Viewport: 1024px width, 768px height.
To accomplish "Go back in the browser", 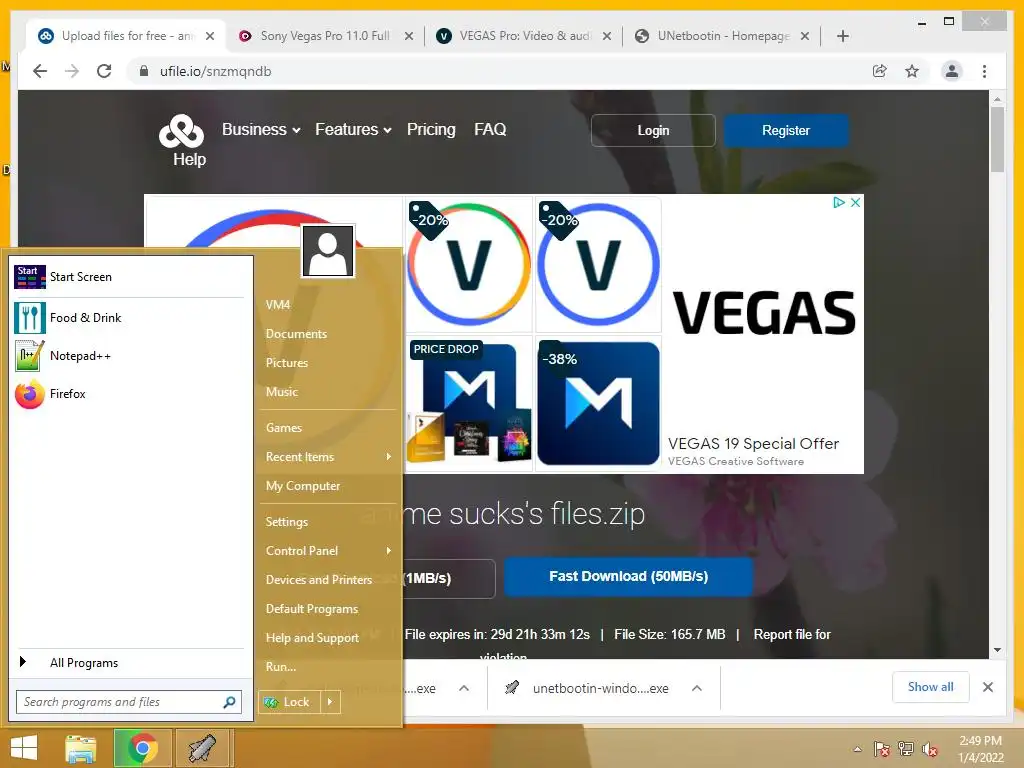I will 40,71.
